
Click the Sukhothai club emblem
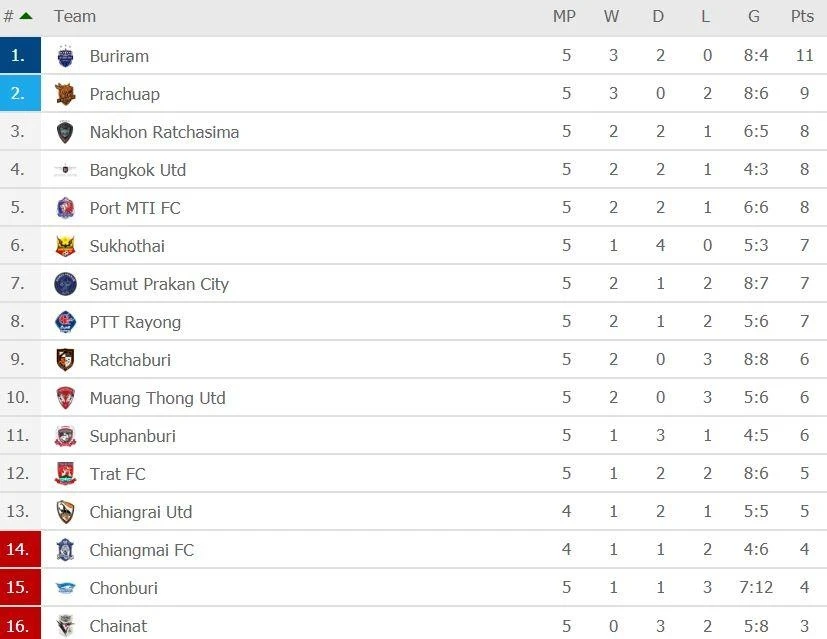click(64, 246)
